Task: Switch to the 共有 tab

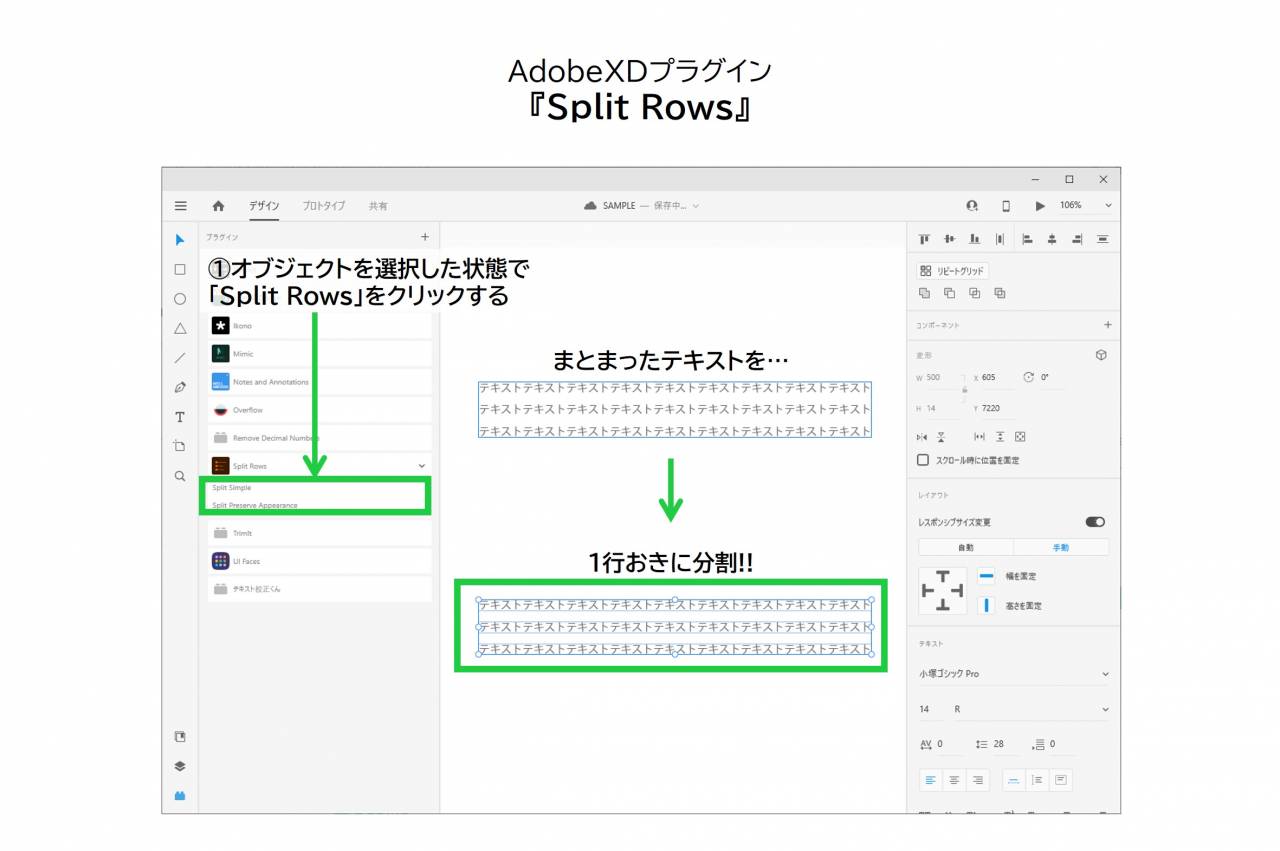Action: coord(378,206)
